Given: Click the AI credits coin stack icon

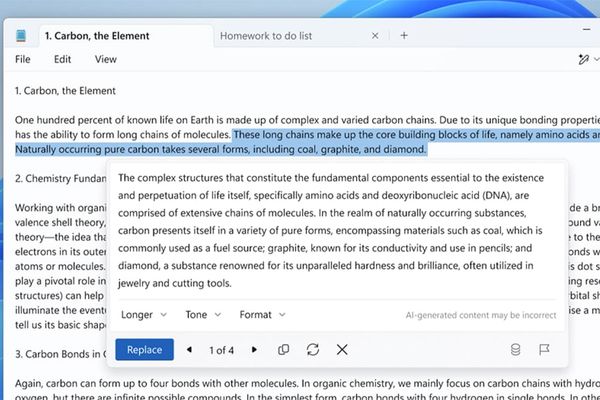Looking at the screenshot, I should click(x=515, y=349).
